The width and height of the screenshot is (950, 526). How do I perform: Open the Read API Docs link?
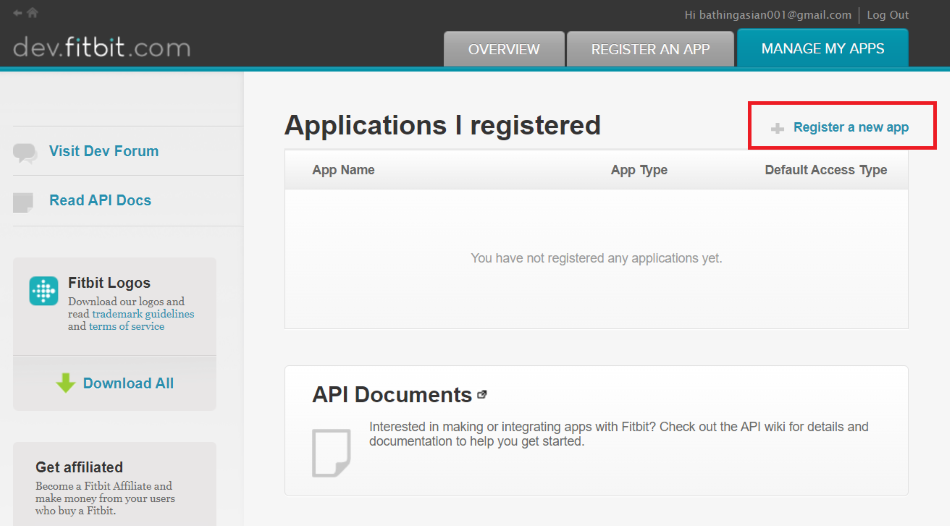(x=100, y=200)
